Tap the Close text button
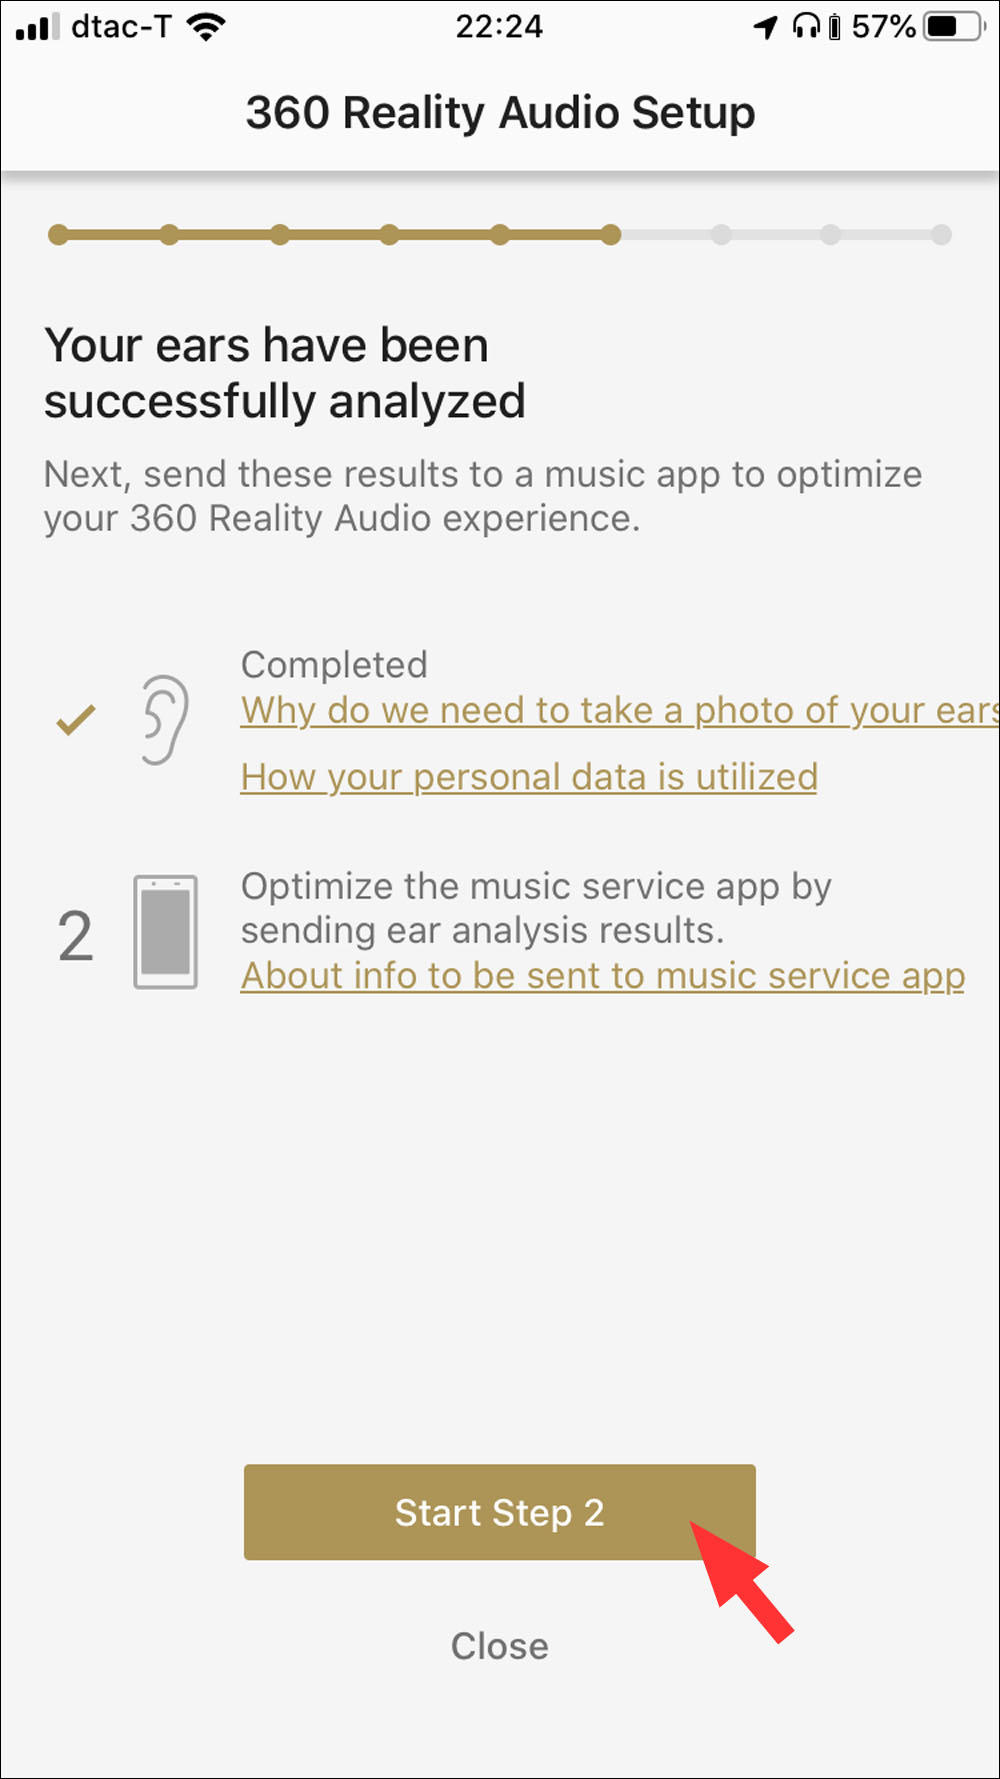 point(499,1646)
